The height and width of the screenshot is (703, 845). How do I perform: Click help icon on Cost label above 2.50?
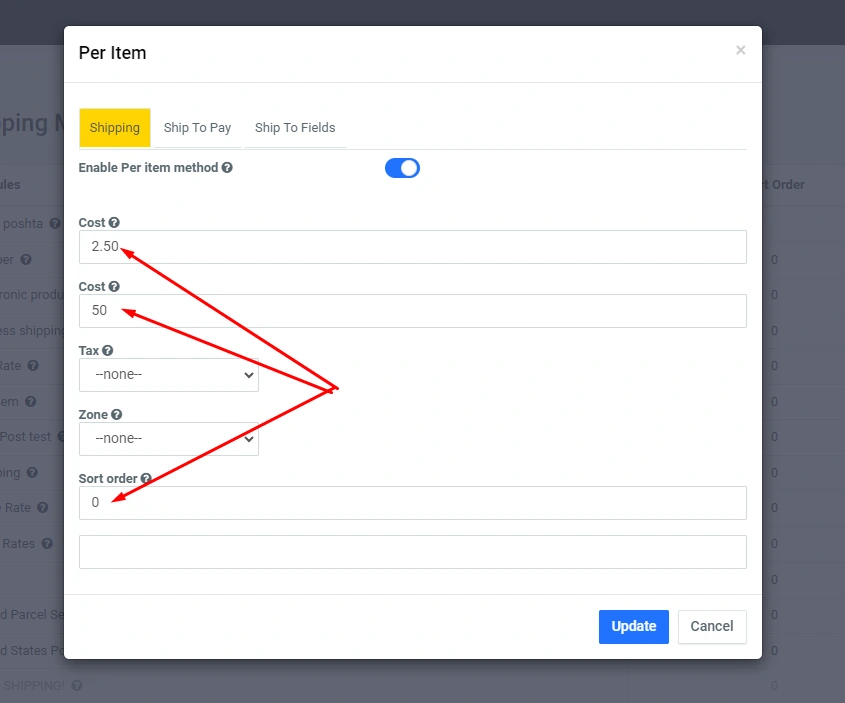114,223
